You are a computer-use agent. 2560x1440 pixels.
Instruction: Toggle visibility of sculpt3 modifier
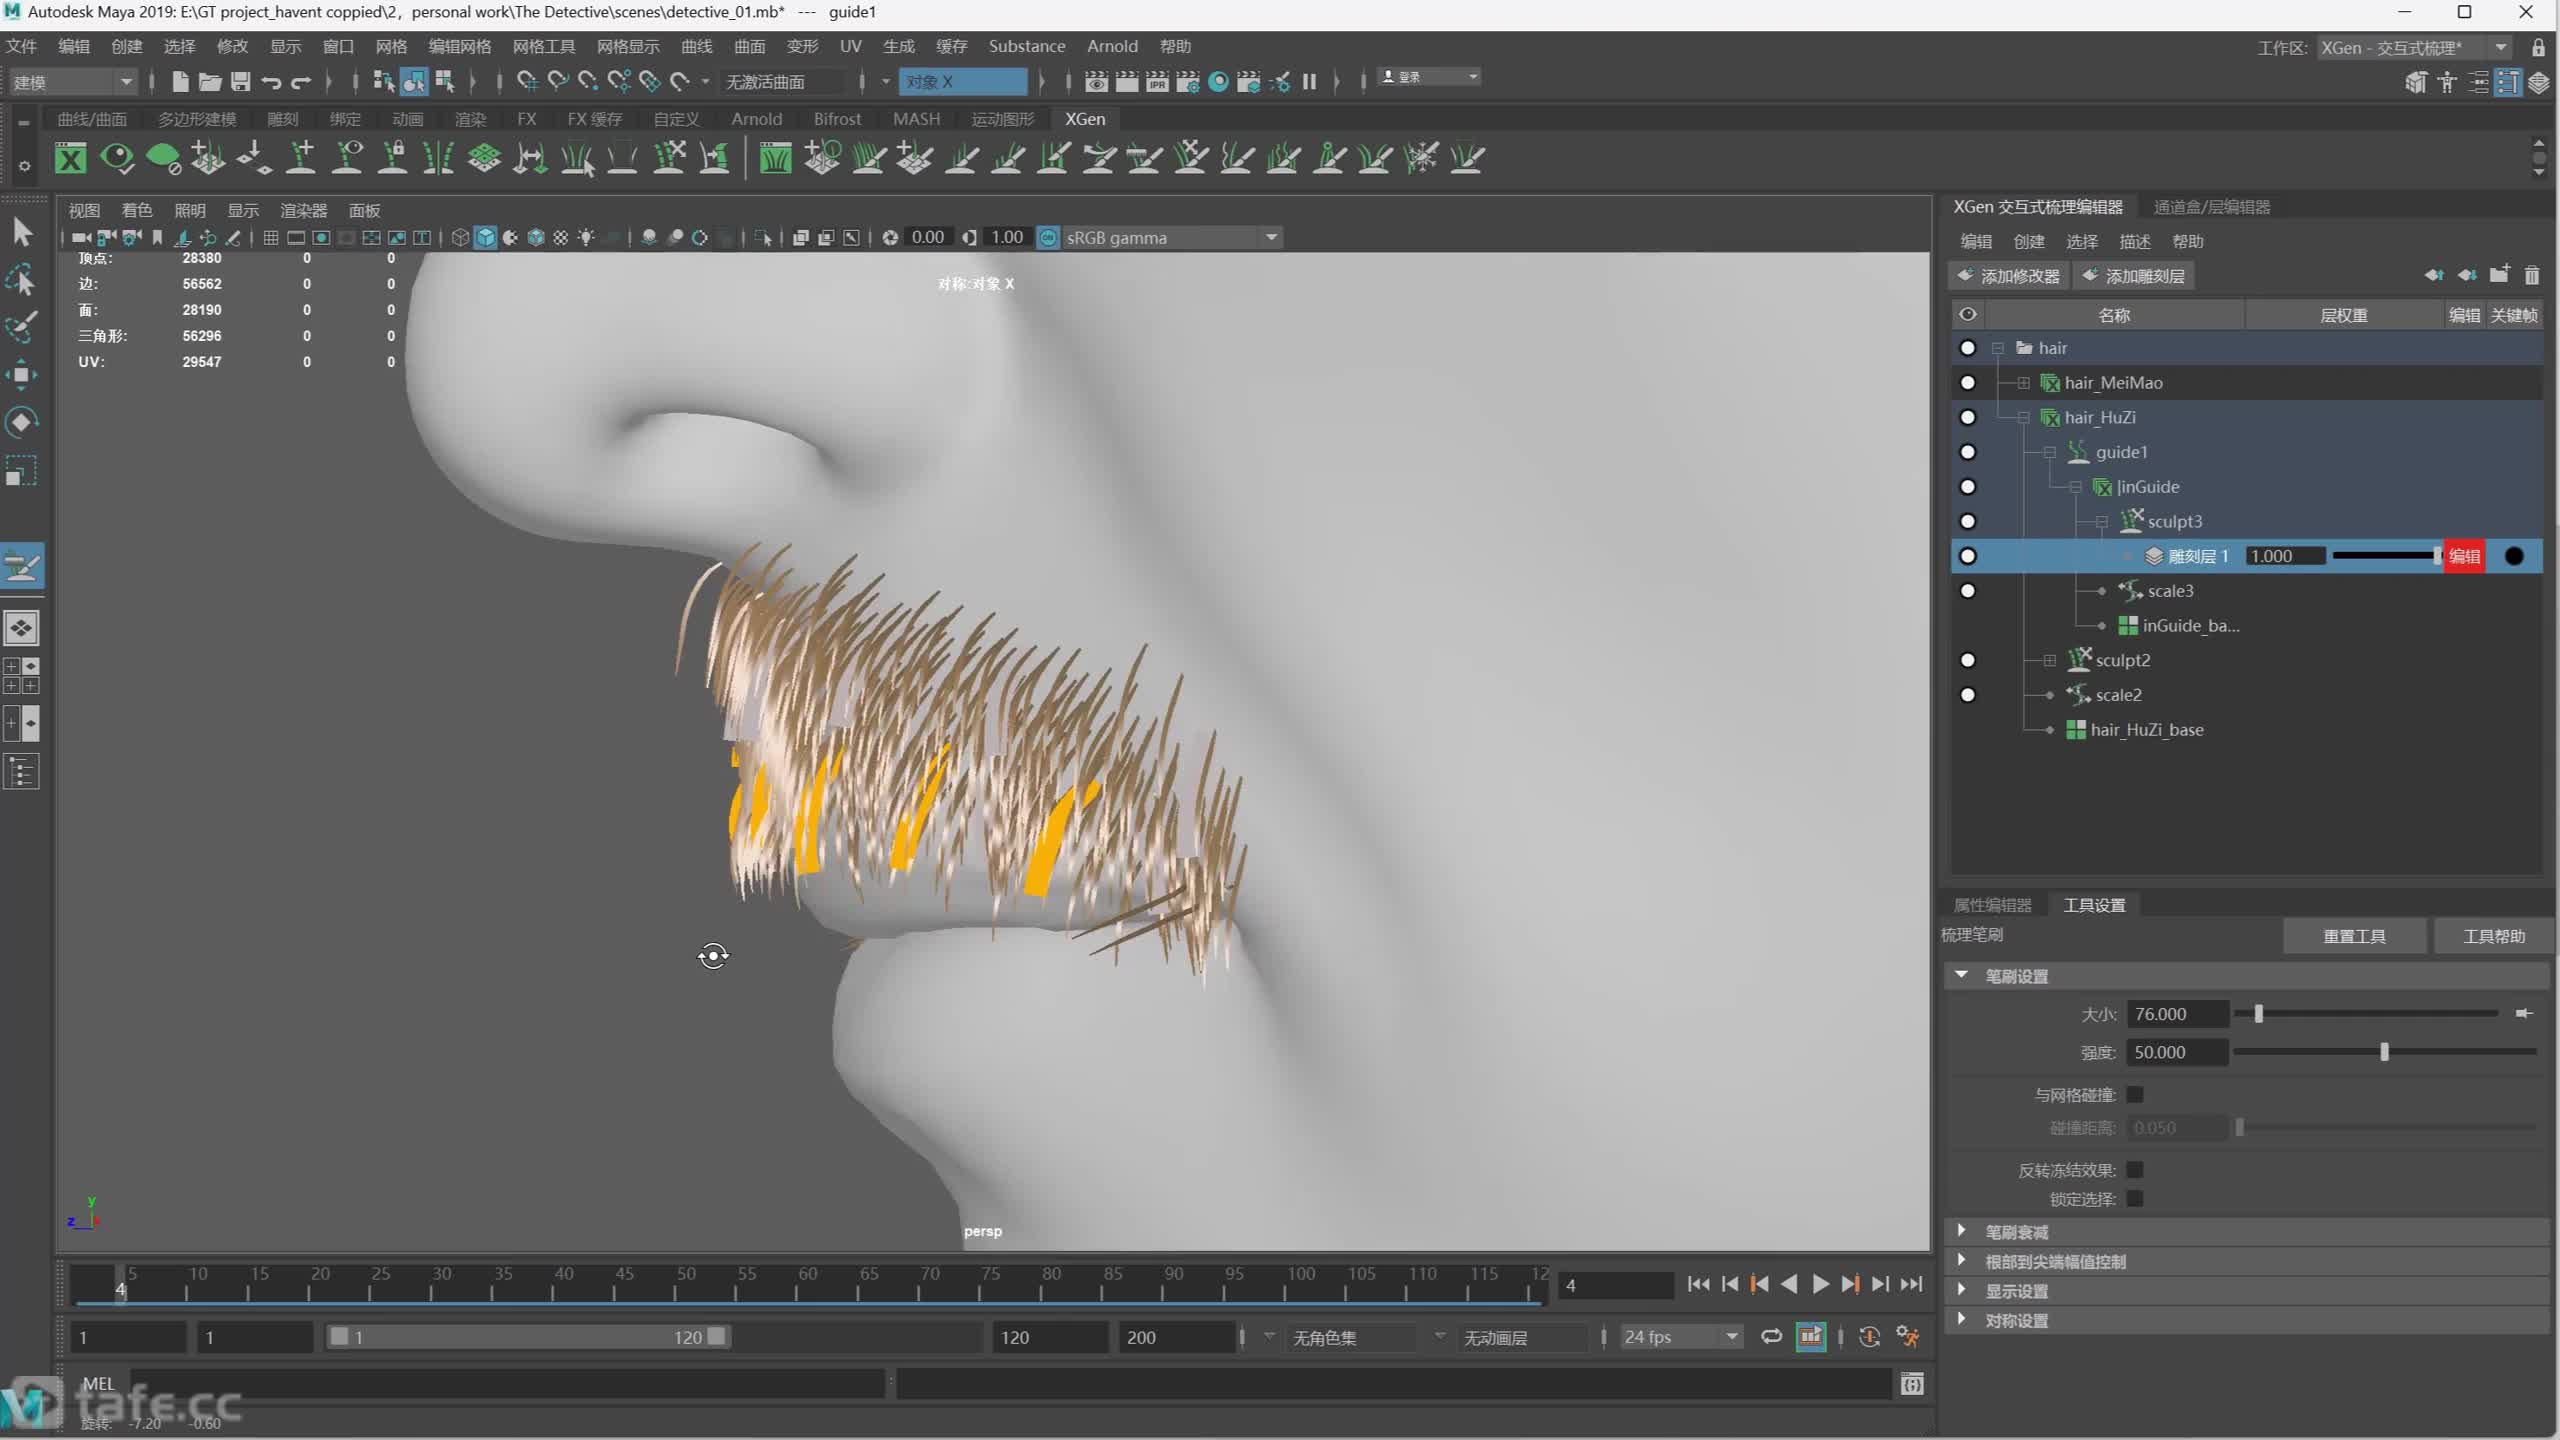(1967, 521)
